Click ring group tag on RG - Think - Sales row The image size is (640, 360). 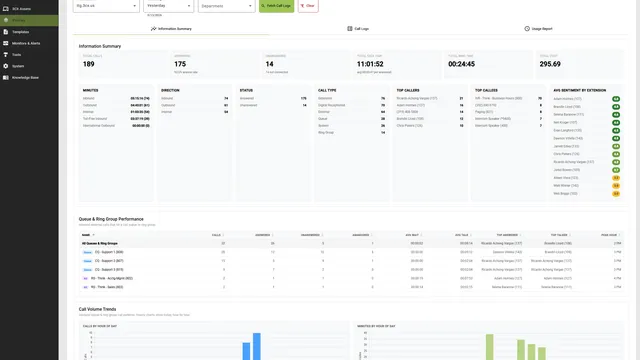pyautogui.click(x=85, y=287)
